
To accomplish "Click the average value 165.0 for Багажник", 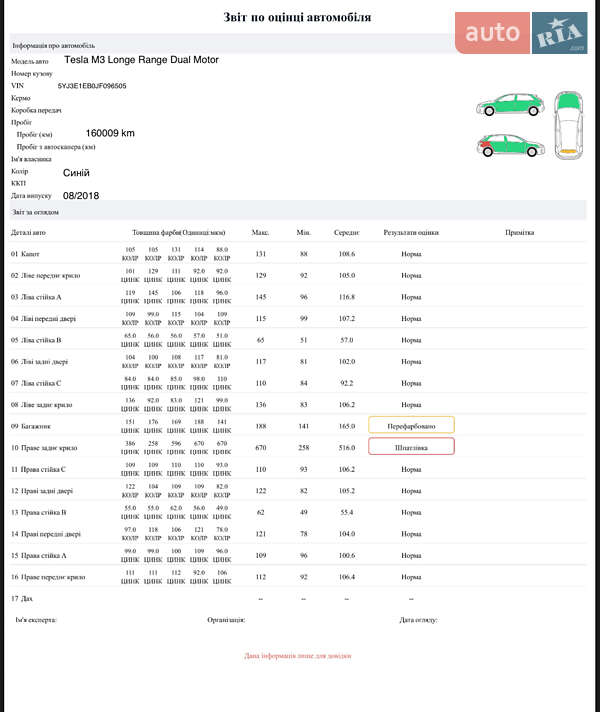I will tap(347, 426).
